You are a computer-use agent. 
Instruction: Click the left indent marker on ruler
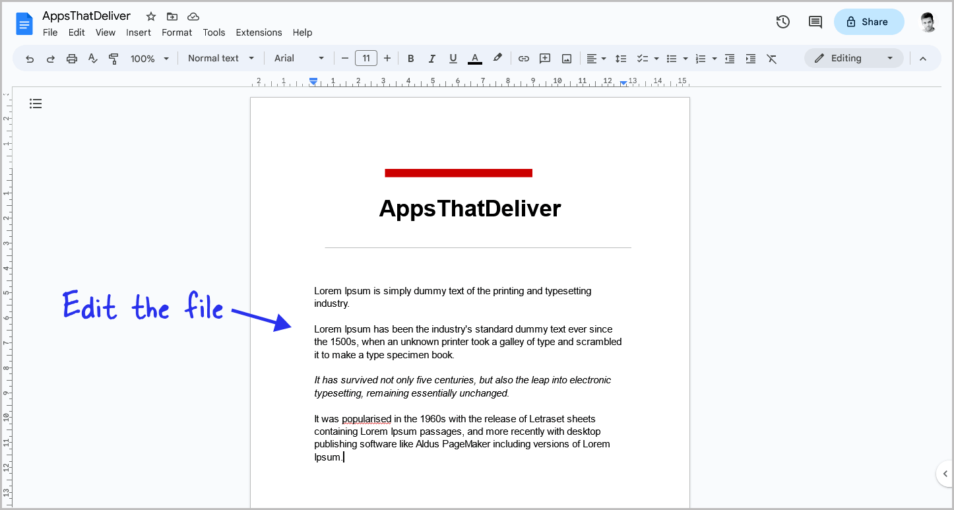click(313, 80)
